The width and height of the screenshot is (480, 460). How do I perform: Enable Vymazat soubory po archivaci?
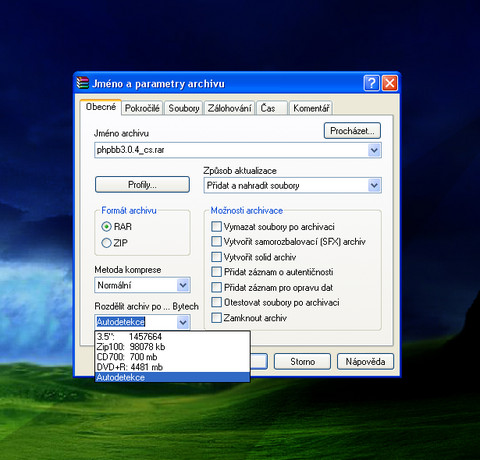[x=216, y=227]
